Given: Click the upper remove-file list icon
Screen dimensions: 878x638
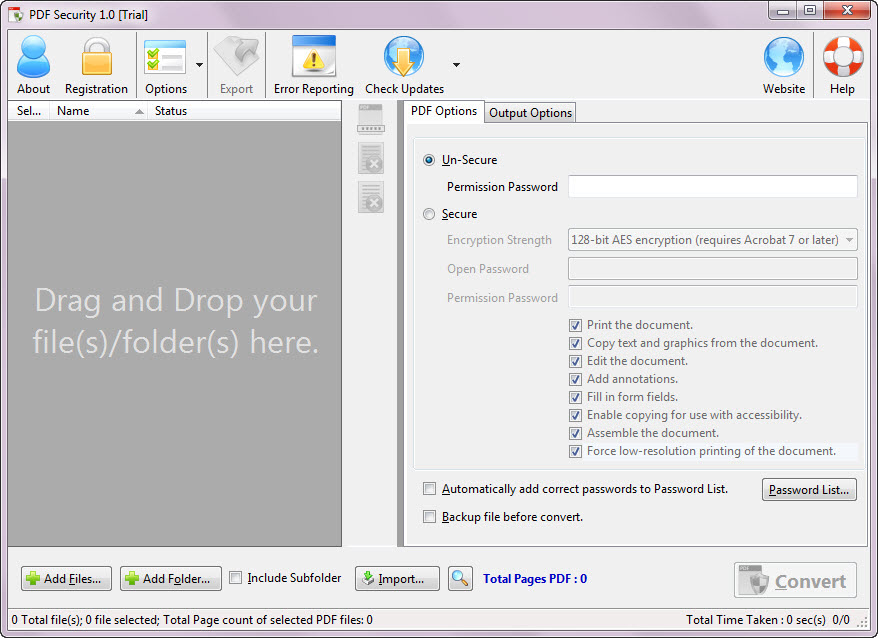Looking at the screenshot, I should point(371,158).
